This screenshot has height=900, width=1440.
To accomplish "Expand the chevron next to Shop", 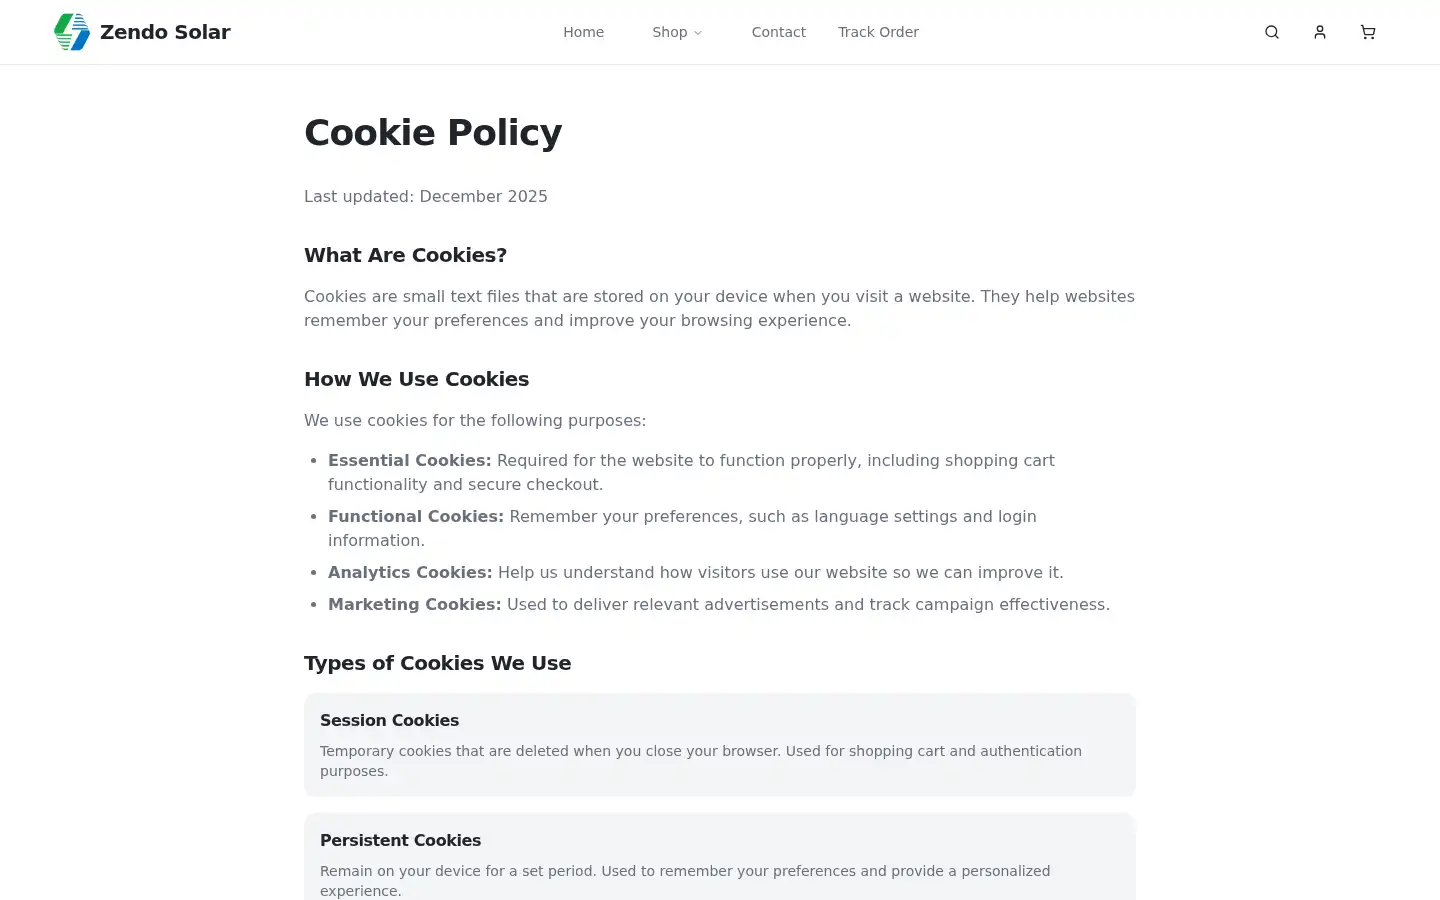I will pyautogui.click(x=698, y=33).
